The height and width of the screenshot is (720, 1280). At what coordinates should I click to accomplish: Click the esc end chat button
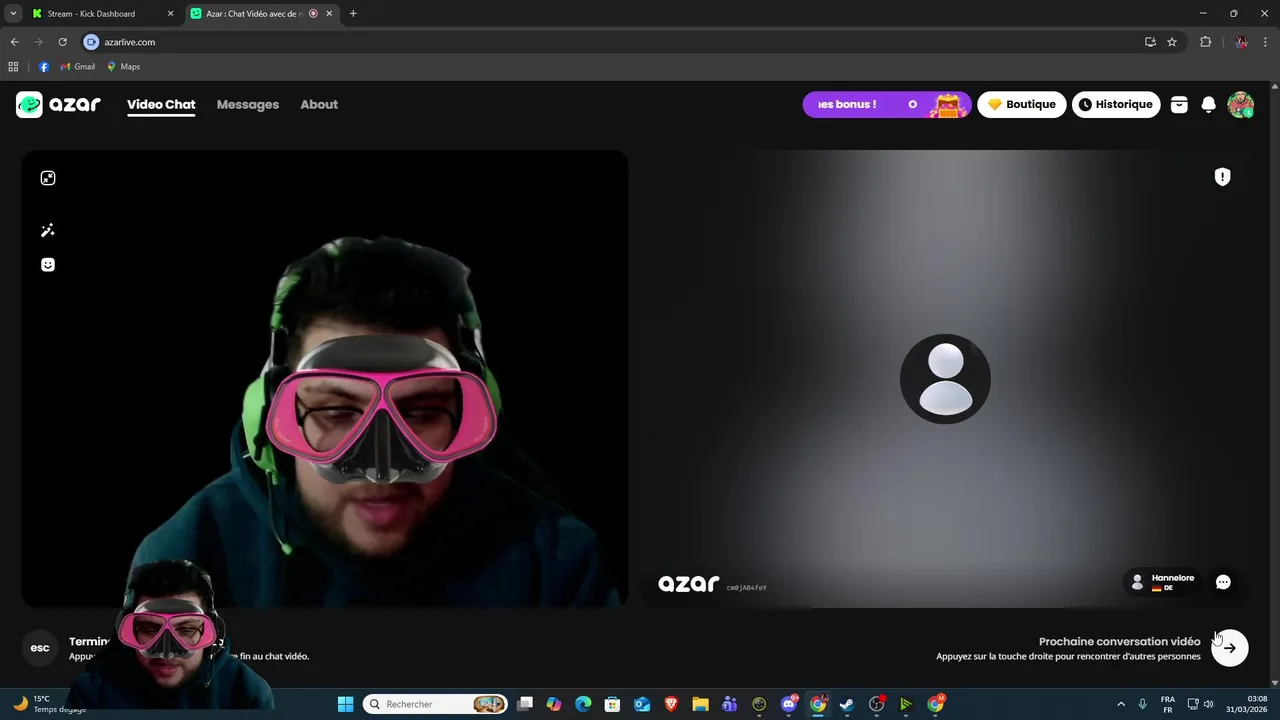(x=40, y=648)
